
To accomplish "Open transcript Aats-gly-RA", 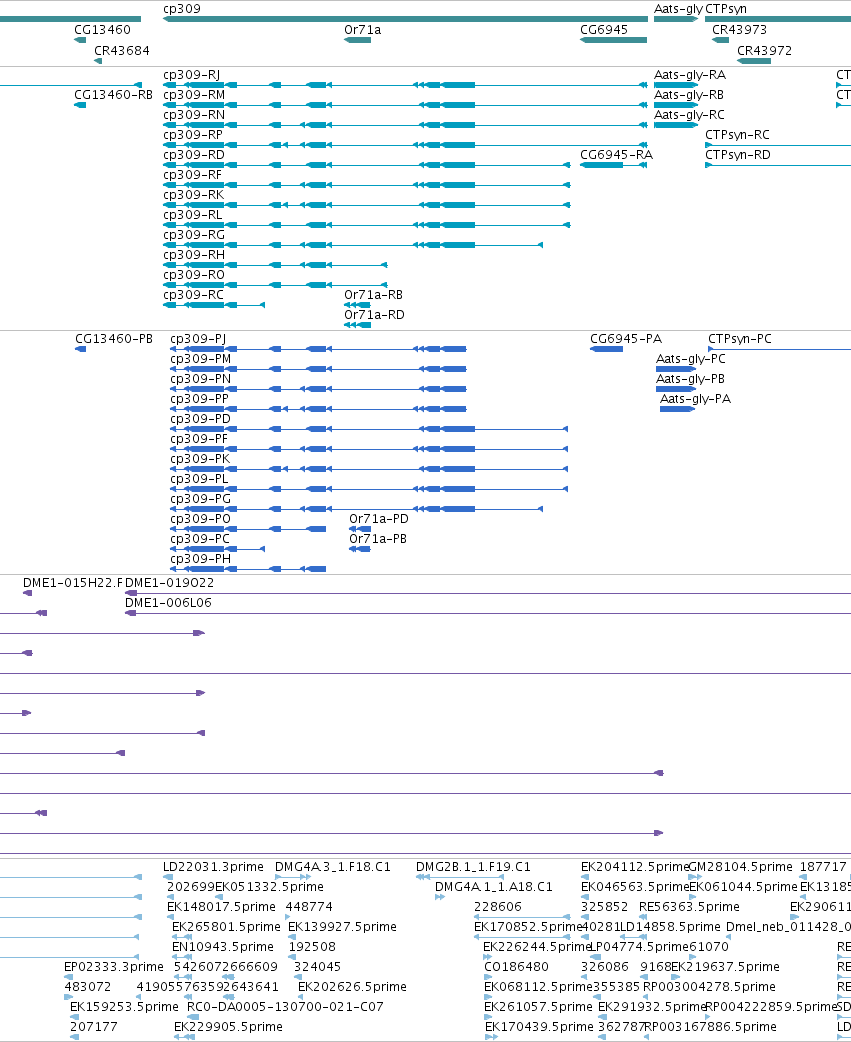I will [x=690, y=74].
